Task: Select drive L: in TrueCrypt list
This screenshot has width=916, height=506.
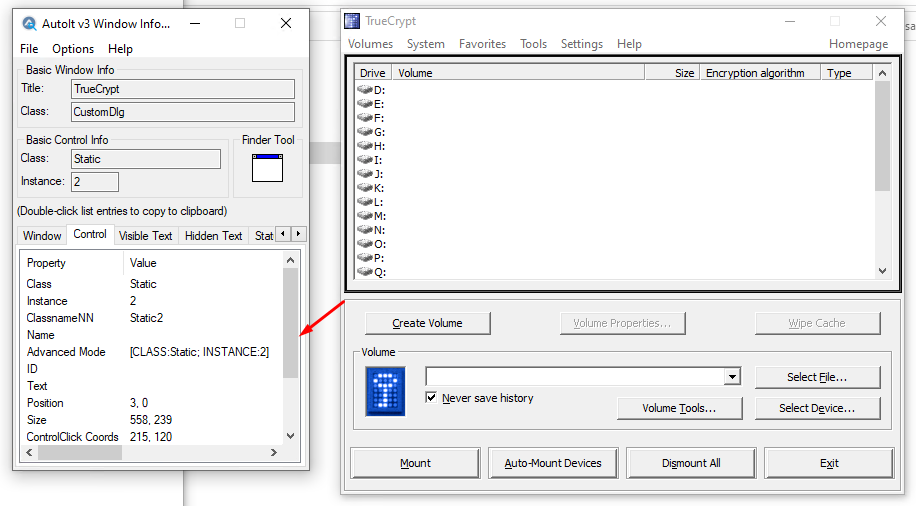Action: pyautogui.click(x=372, y=202)
